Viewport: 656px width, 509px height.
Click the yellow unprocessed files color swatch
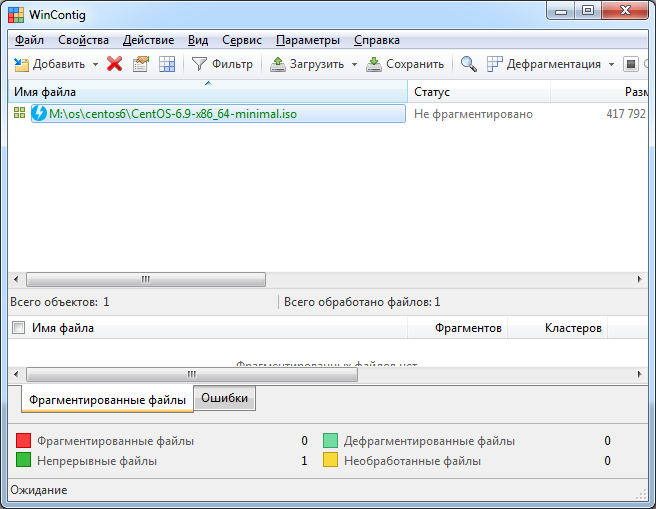pos(331,461)
